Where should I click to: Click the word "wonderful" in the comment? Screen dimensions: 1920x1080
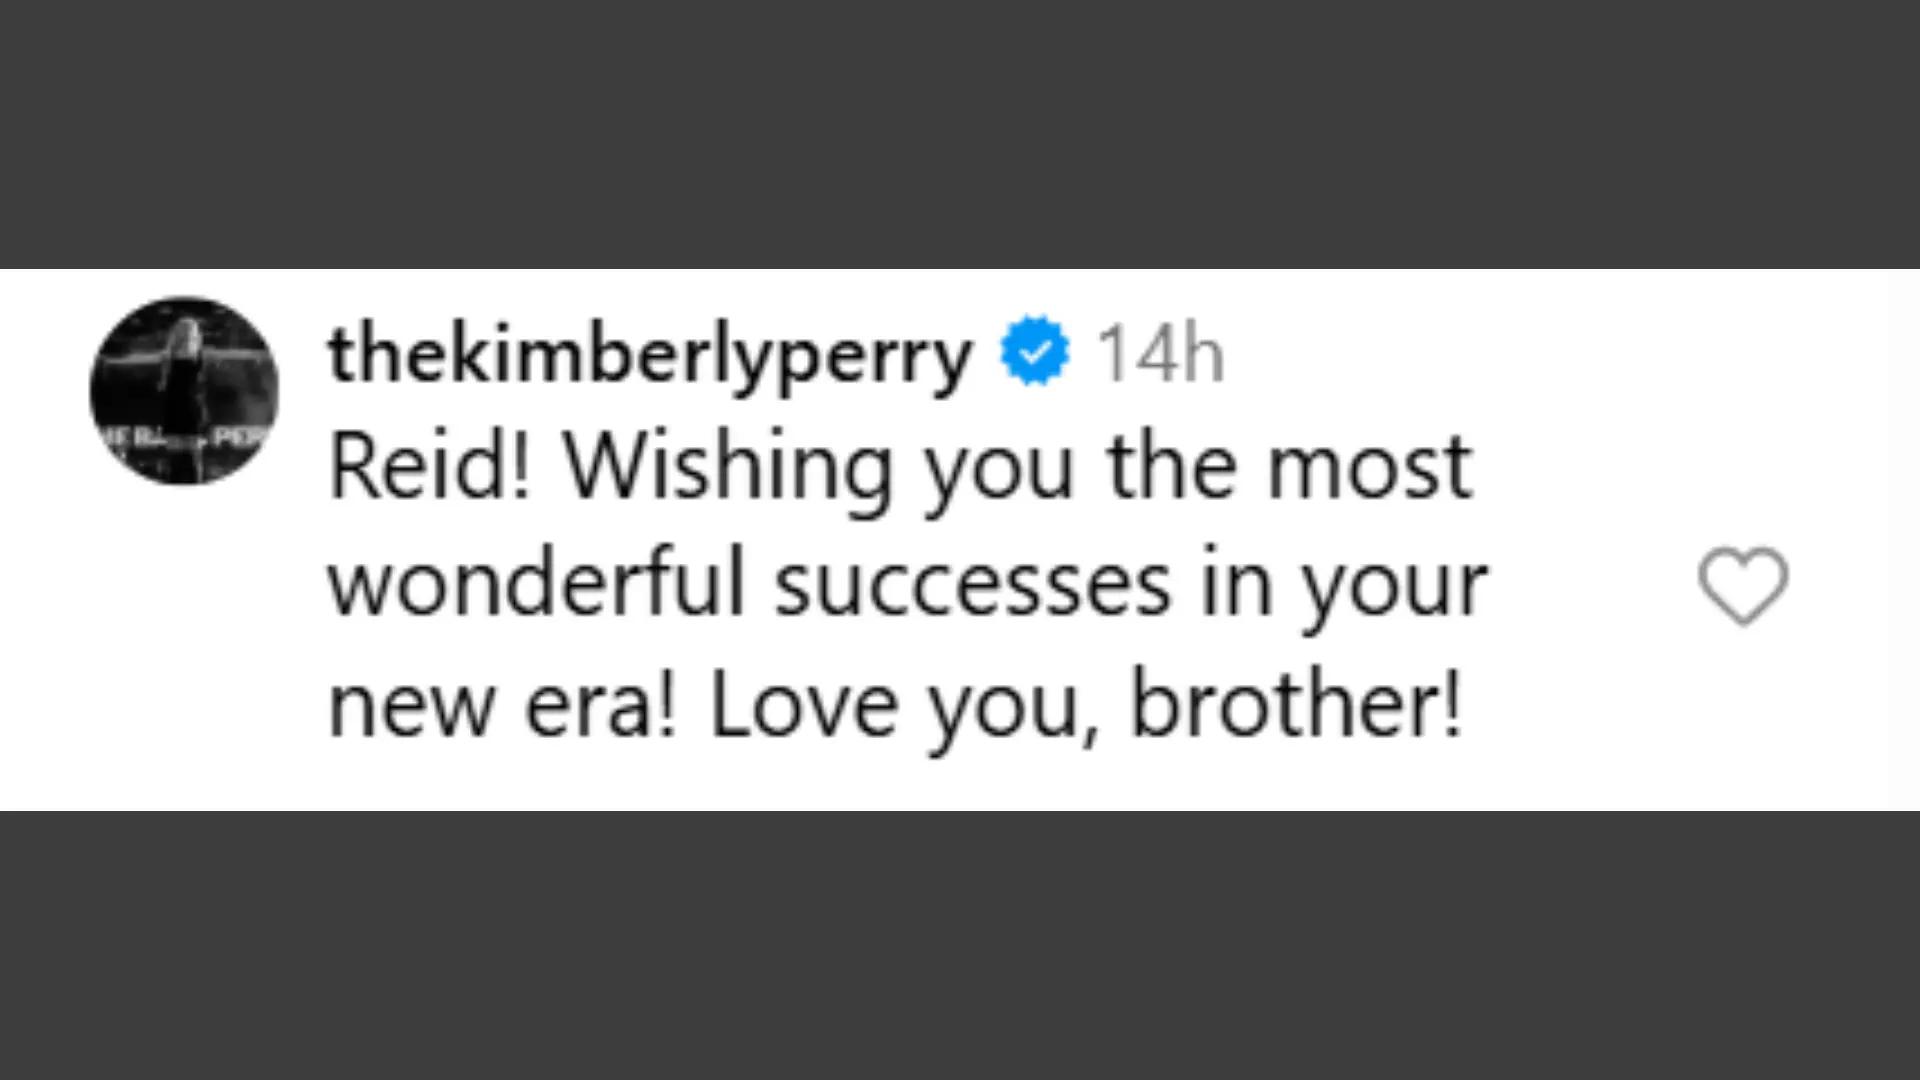coord(538,584)
